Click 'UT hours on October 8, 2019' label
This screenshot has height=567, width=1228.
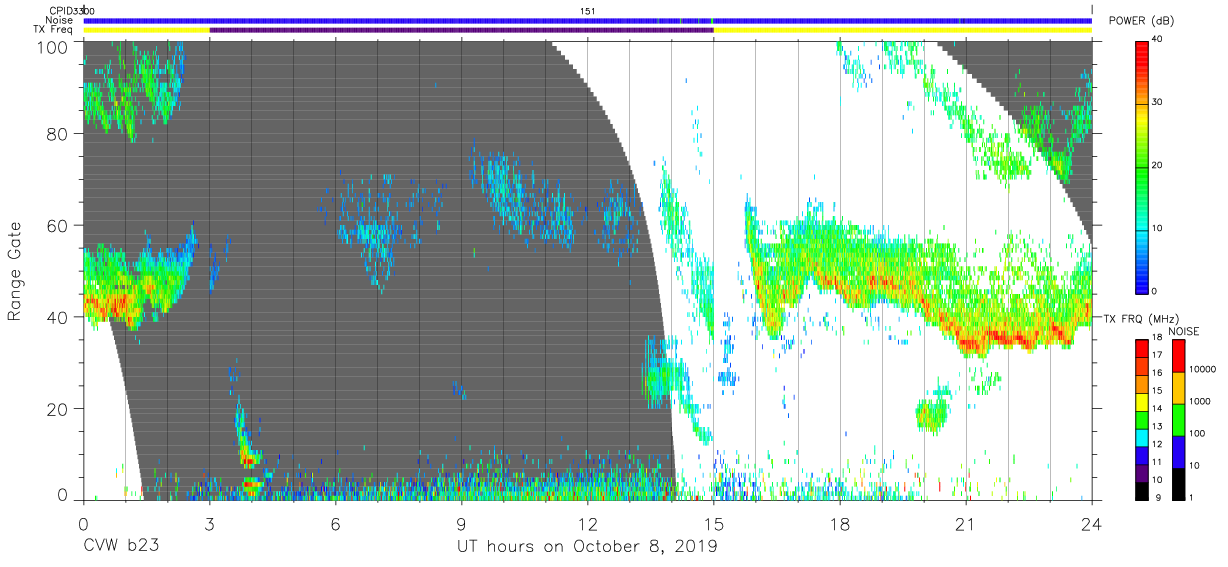(x=587, y=546)
